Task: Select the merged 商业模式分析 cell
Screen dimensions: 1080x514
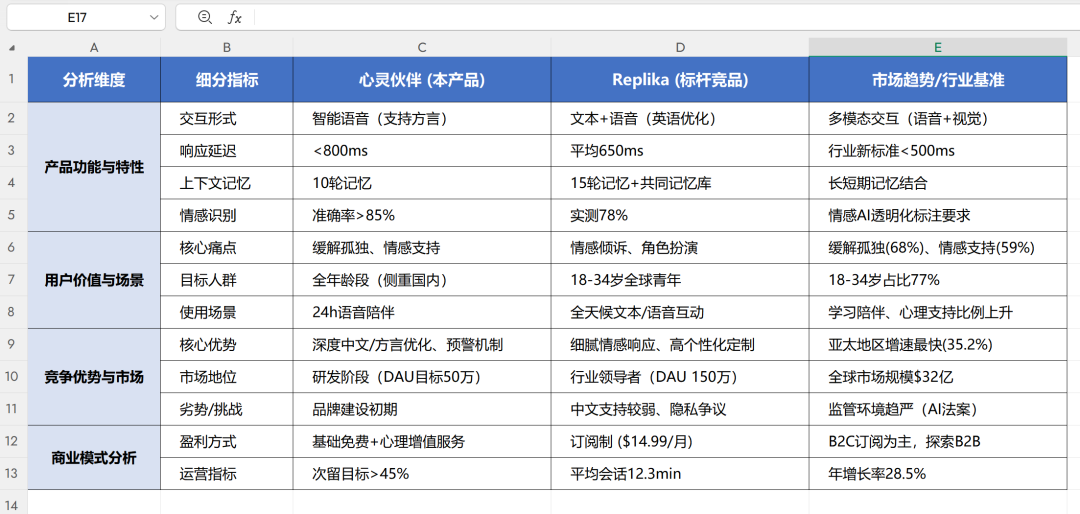Action: pos(94,458)
